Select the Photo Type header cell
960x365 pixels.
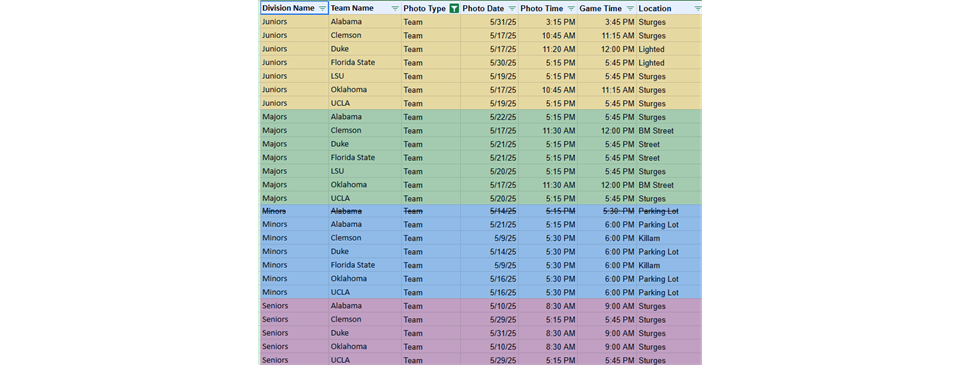[x=431, y=9]
